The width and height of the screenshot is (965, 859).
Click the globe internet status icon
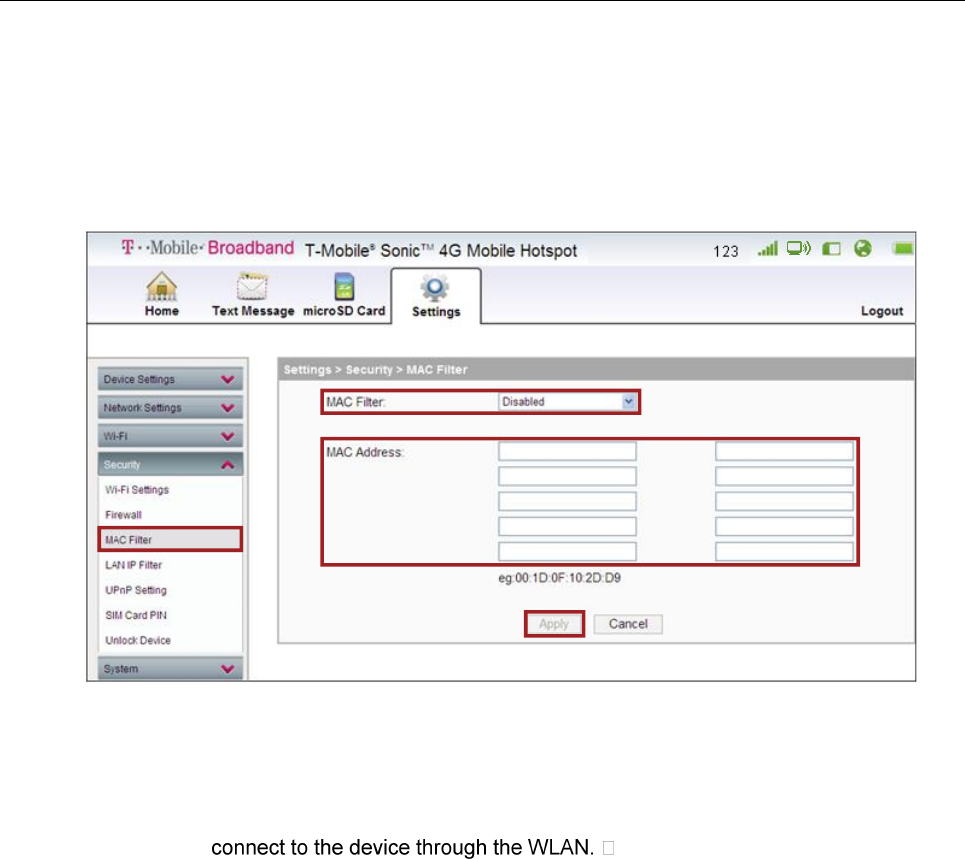click(863, 249)
